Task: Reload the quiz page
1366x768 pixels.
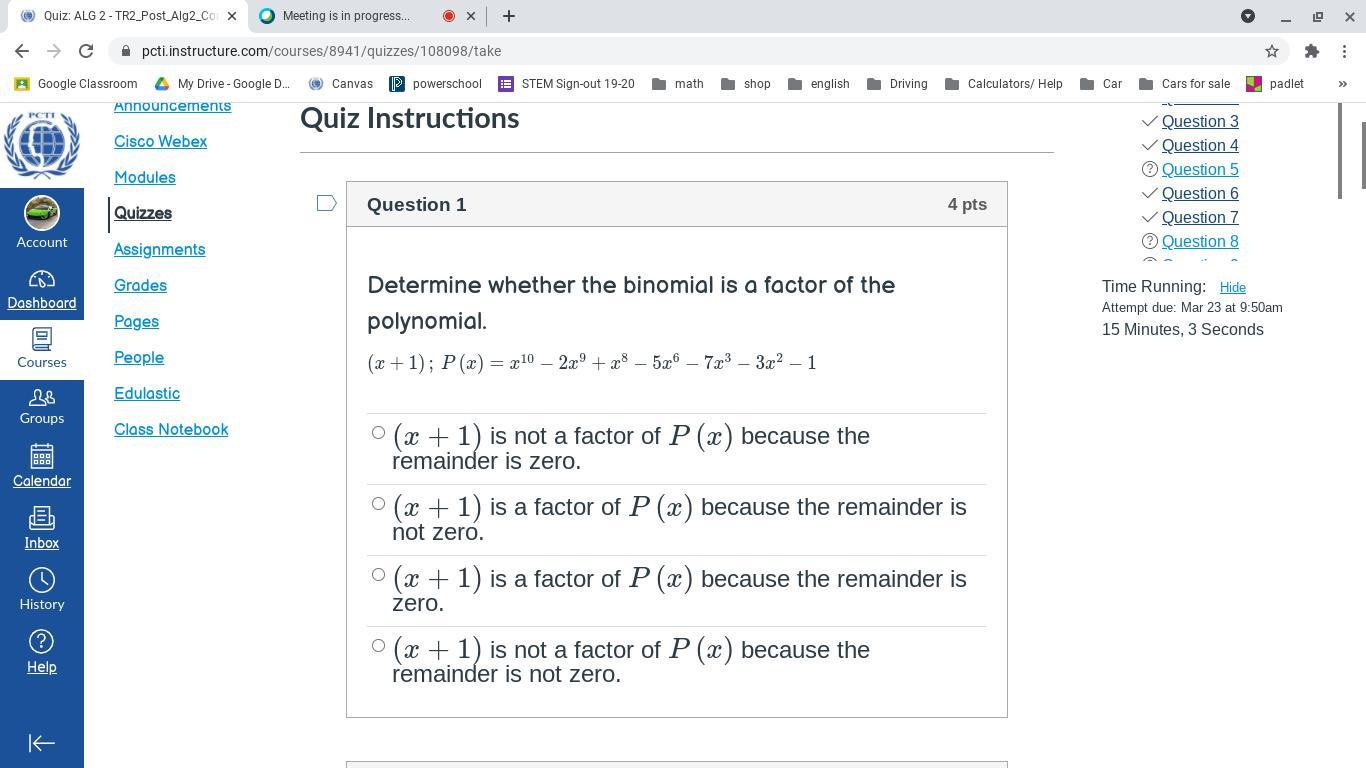Action: 86,51
